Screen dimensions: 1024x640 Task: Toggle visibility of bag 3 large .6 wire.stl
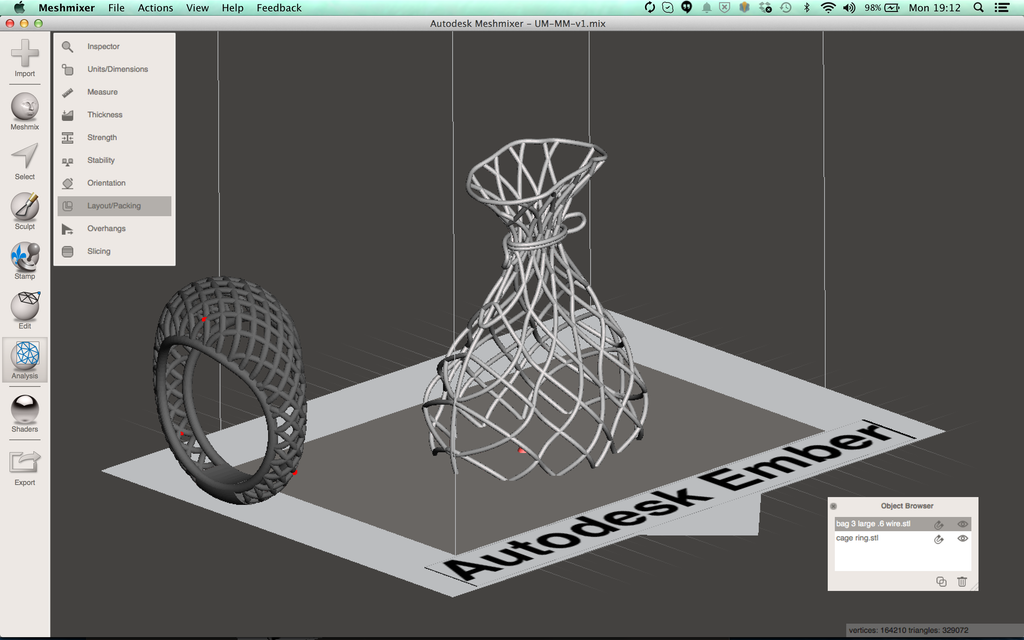click(x=963, y=524)
